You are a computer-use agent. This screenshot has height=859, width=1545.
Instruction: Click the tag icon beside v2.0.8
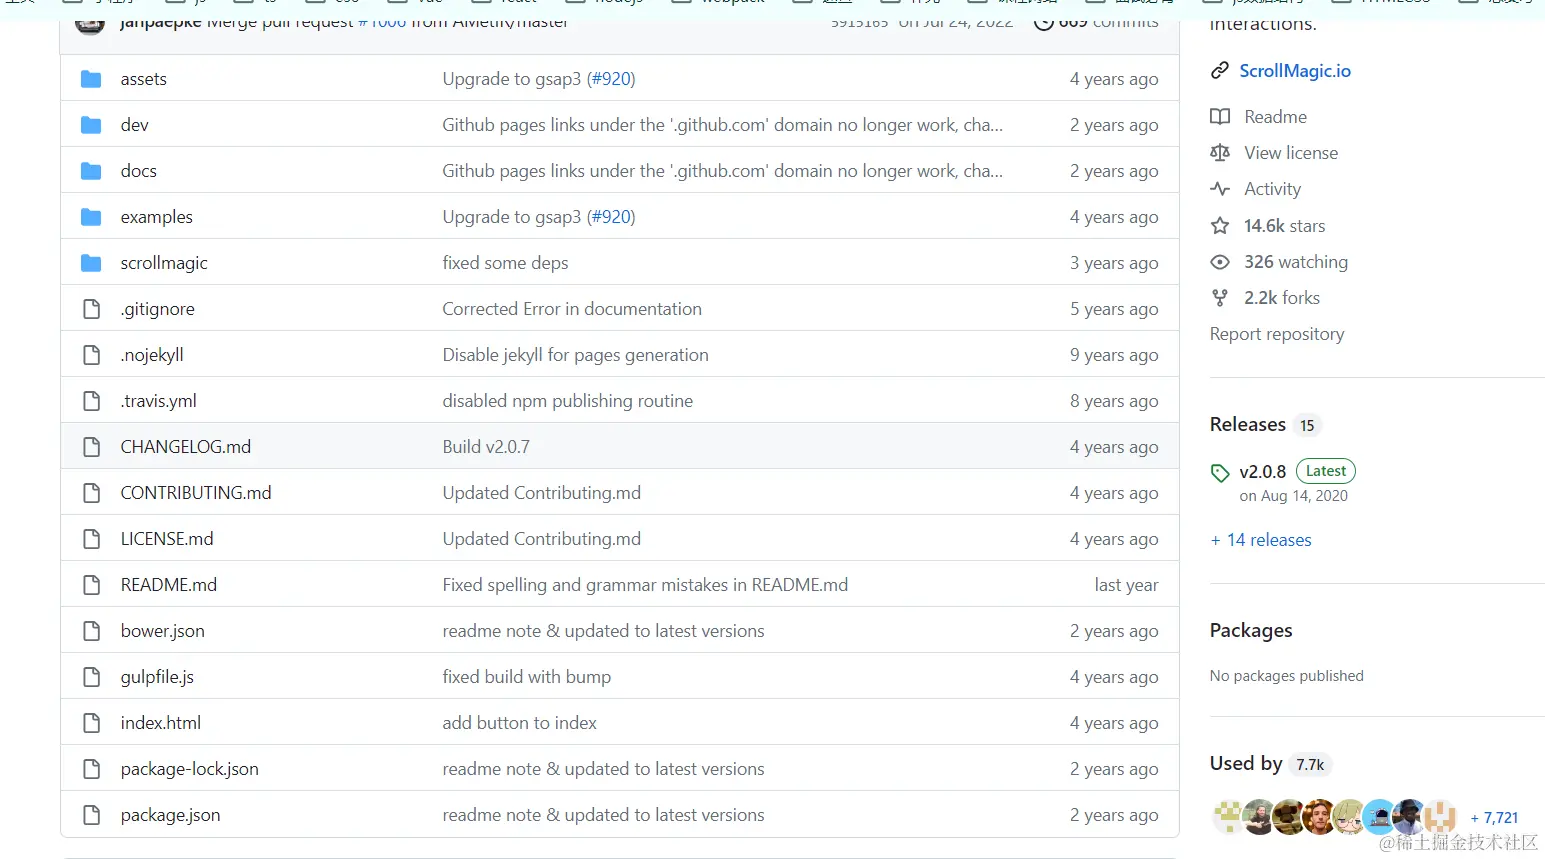click(1220, 473)
